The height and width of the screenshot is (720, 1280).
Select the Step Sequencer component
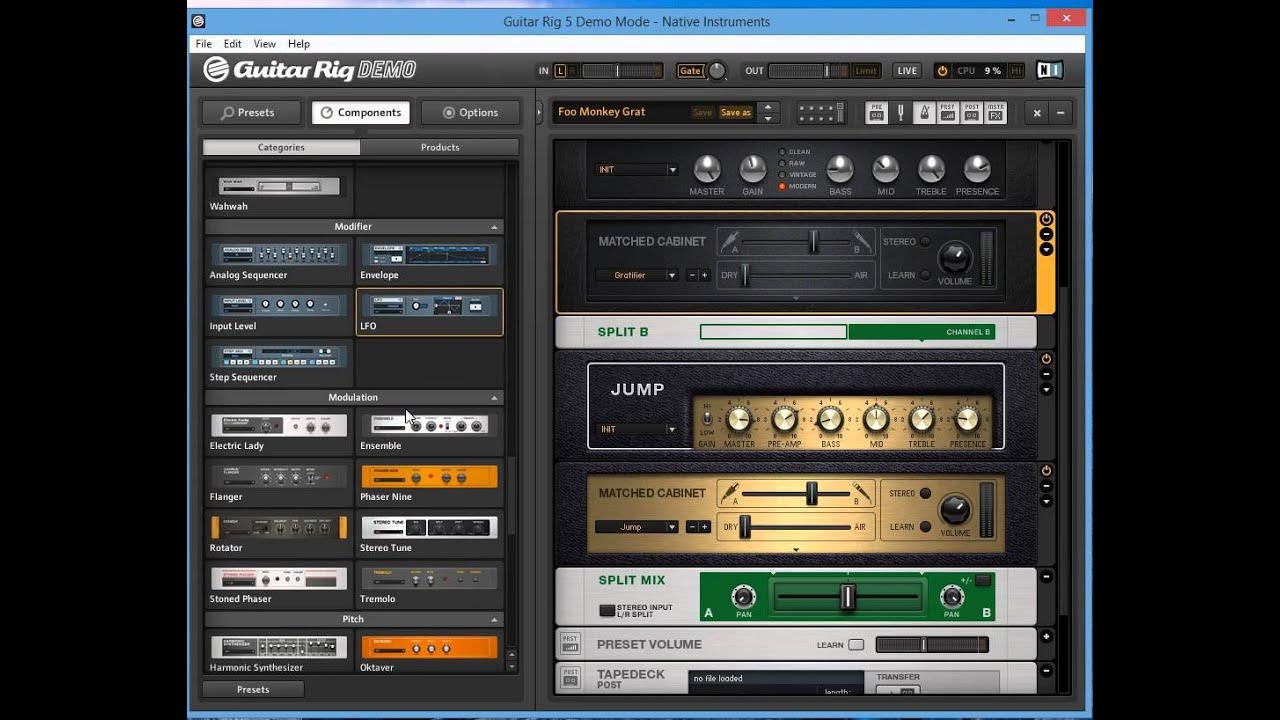coord(279,364)
